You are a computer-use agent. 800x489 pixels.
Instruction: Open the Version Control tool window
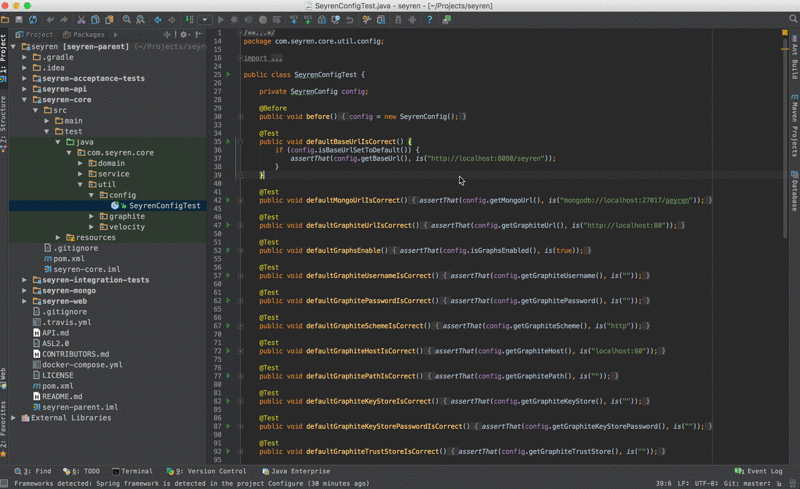click(207, 471)
